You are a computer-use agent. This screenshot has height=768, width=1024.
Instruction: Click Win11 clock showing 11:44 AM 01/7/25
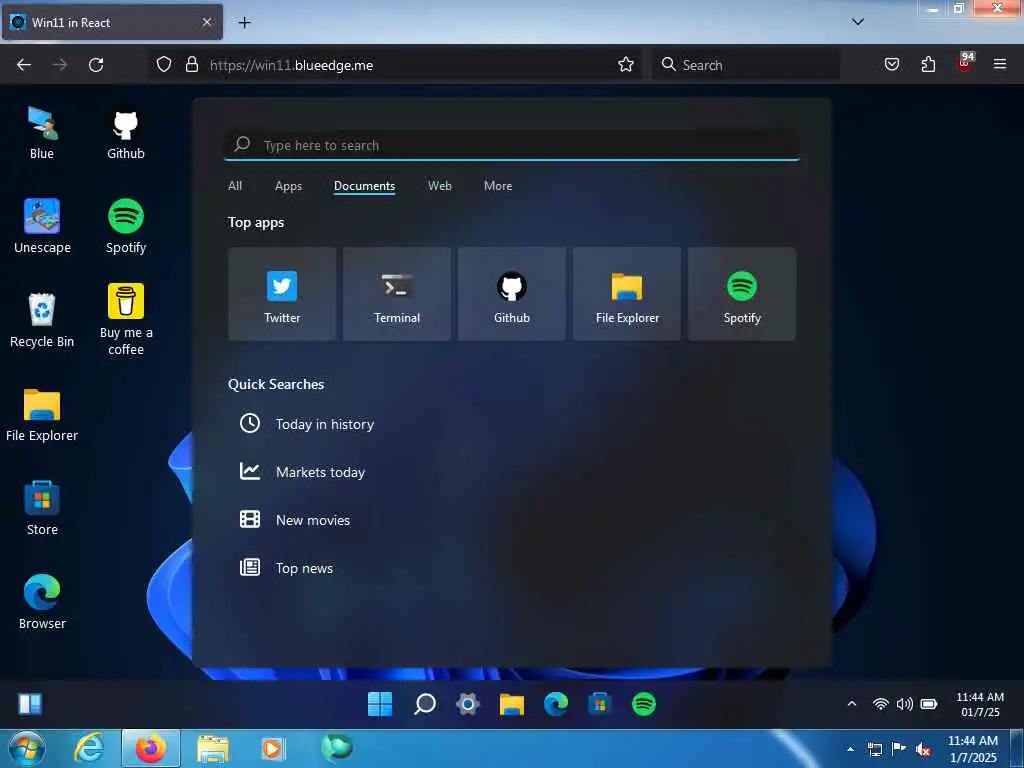980,705
